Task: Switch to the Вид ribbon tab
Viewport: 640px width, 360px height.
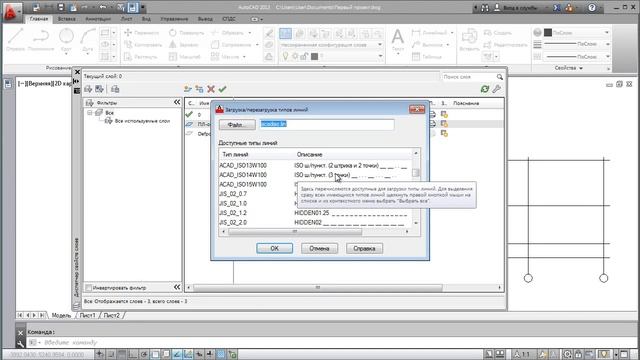Action: pos(146,19)
